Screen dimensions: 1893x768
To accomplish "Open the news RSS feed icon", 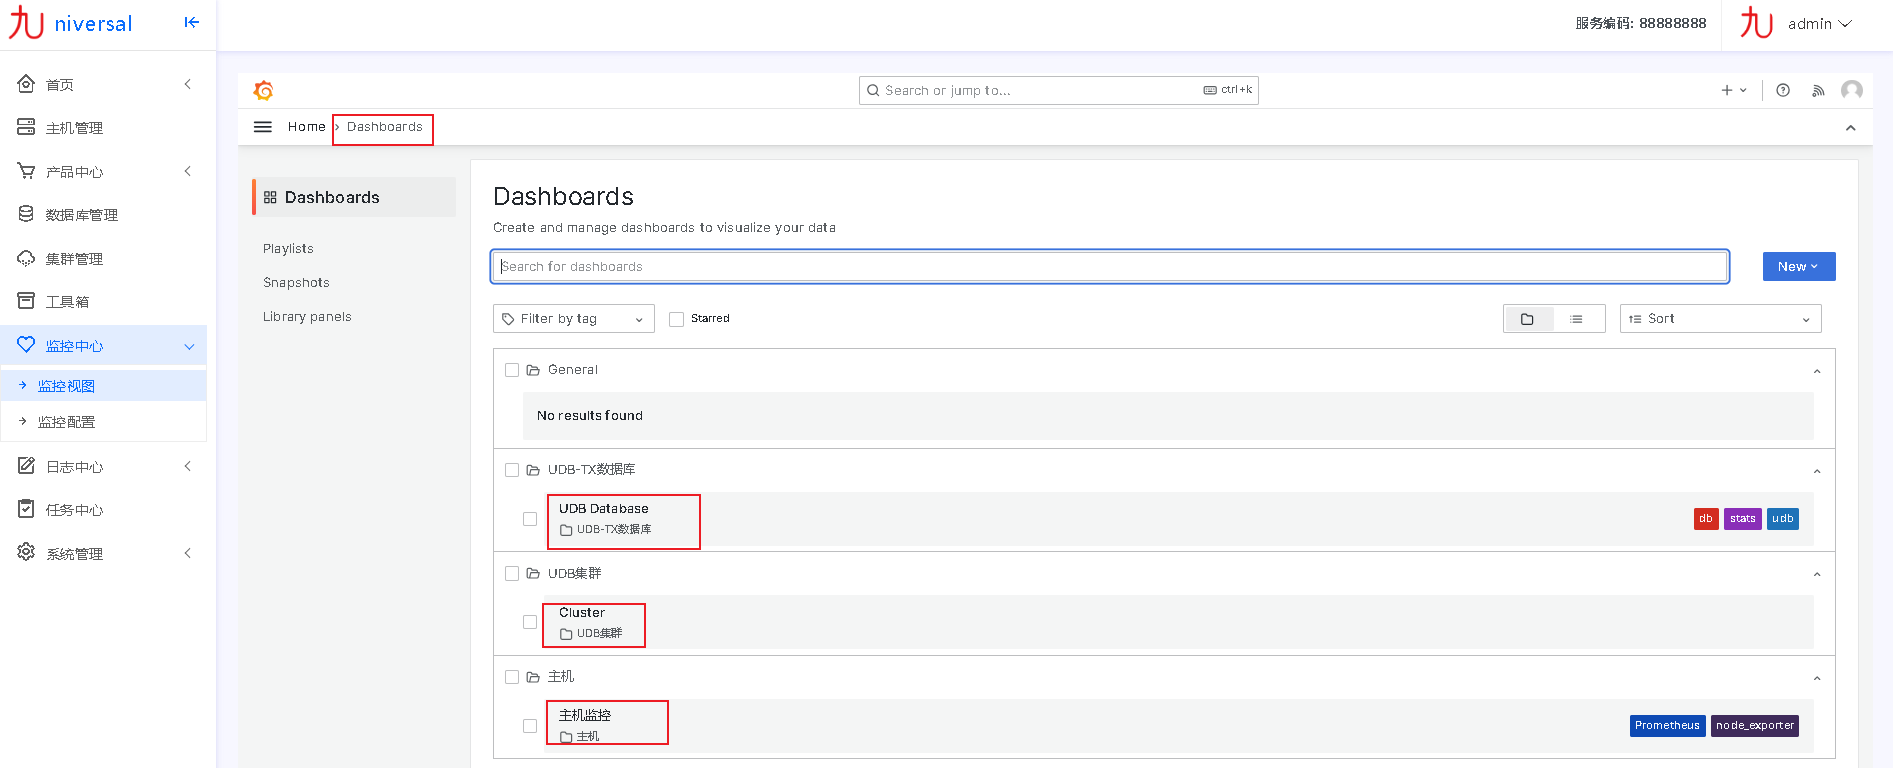I will pyautogui.click(x=1818, y=91).
